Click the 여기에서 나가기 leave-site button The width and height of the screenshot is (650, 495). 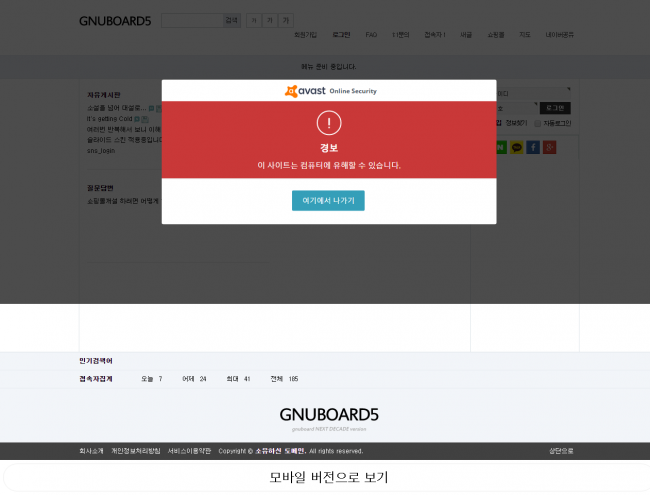click(328, 201)
